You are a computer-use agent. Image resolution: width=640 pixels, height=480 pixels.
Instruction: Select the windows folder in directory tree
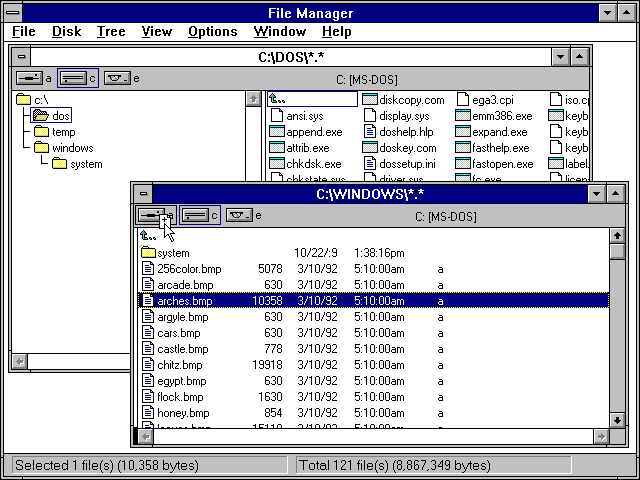pos(40,148)
